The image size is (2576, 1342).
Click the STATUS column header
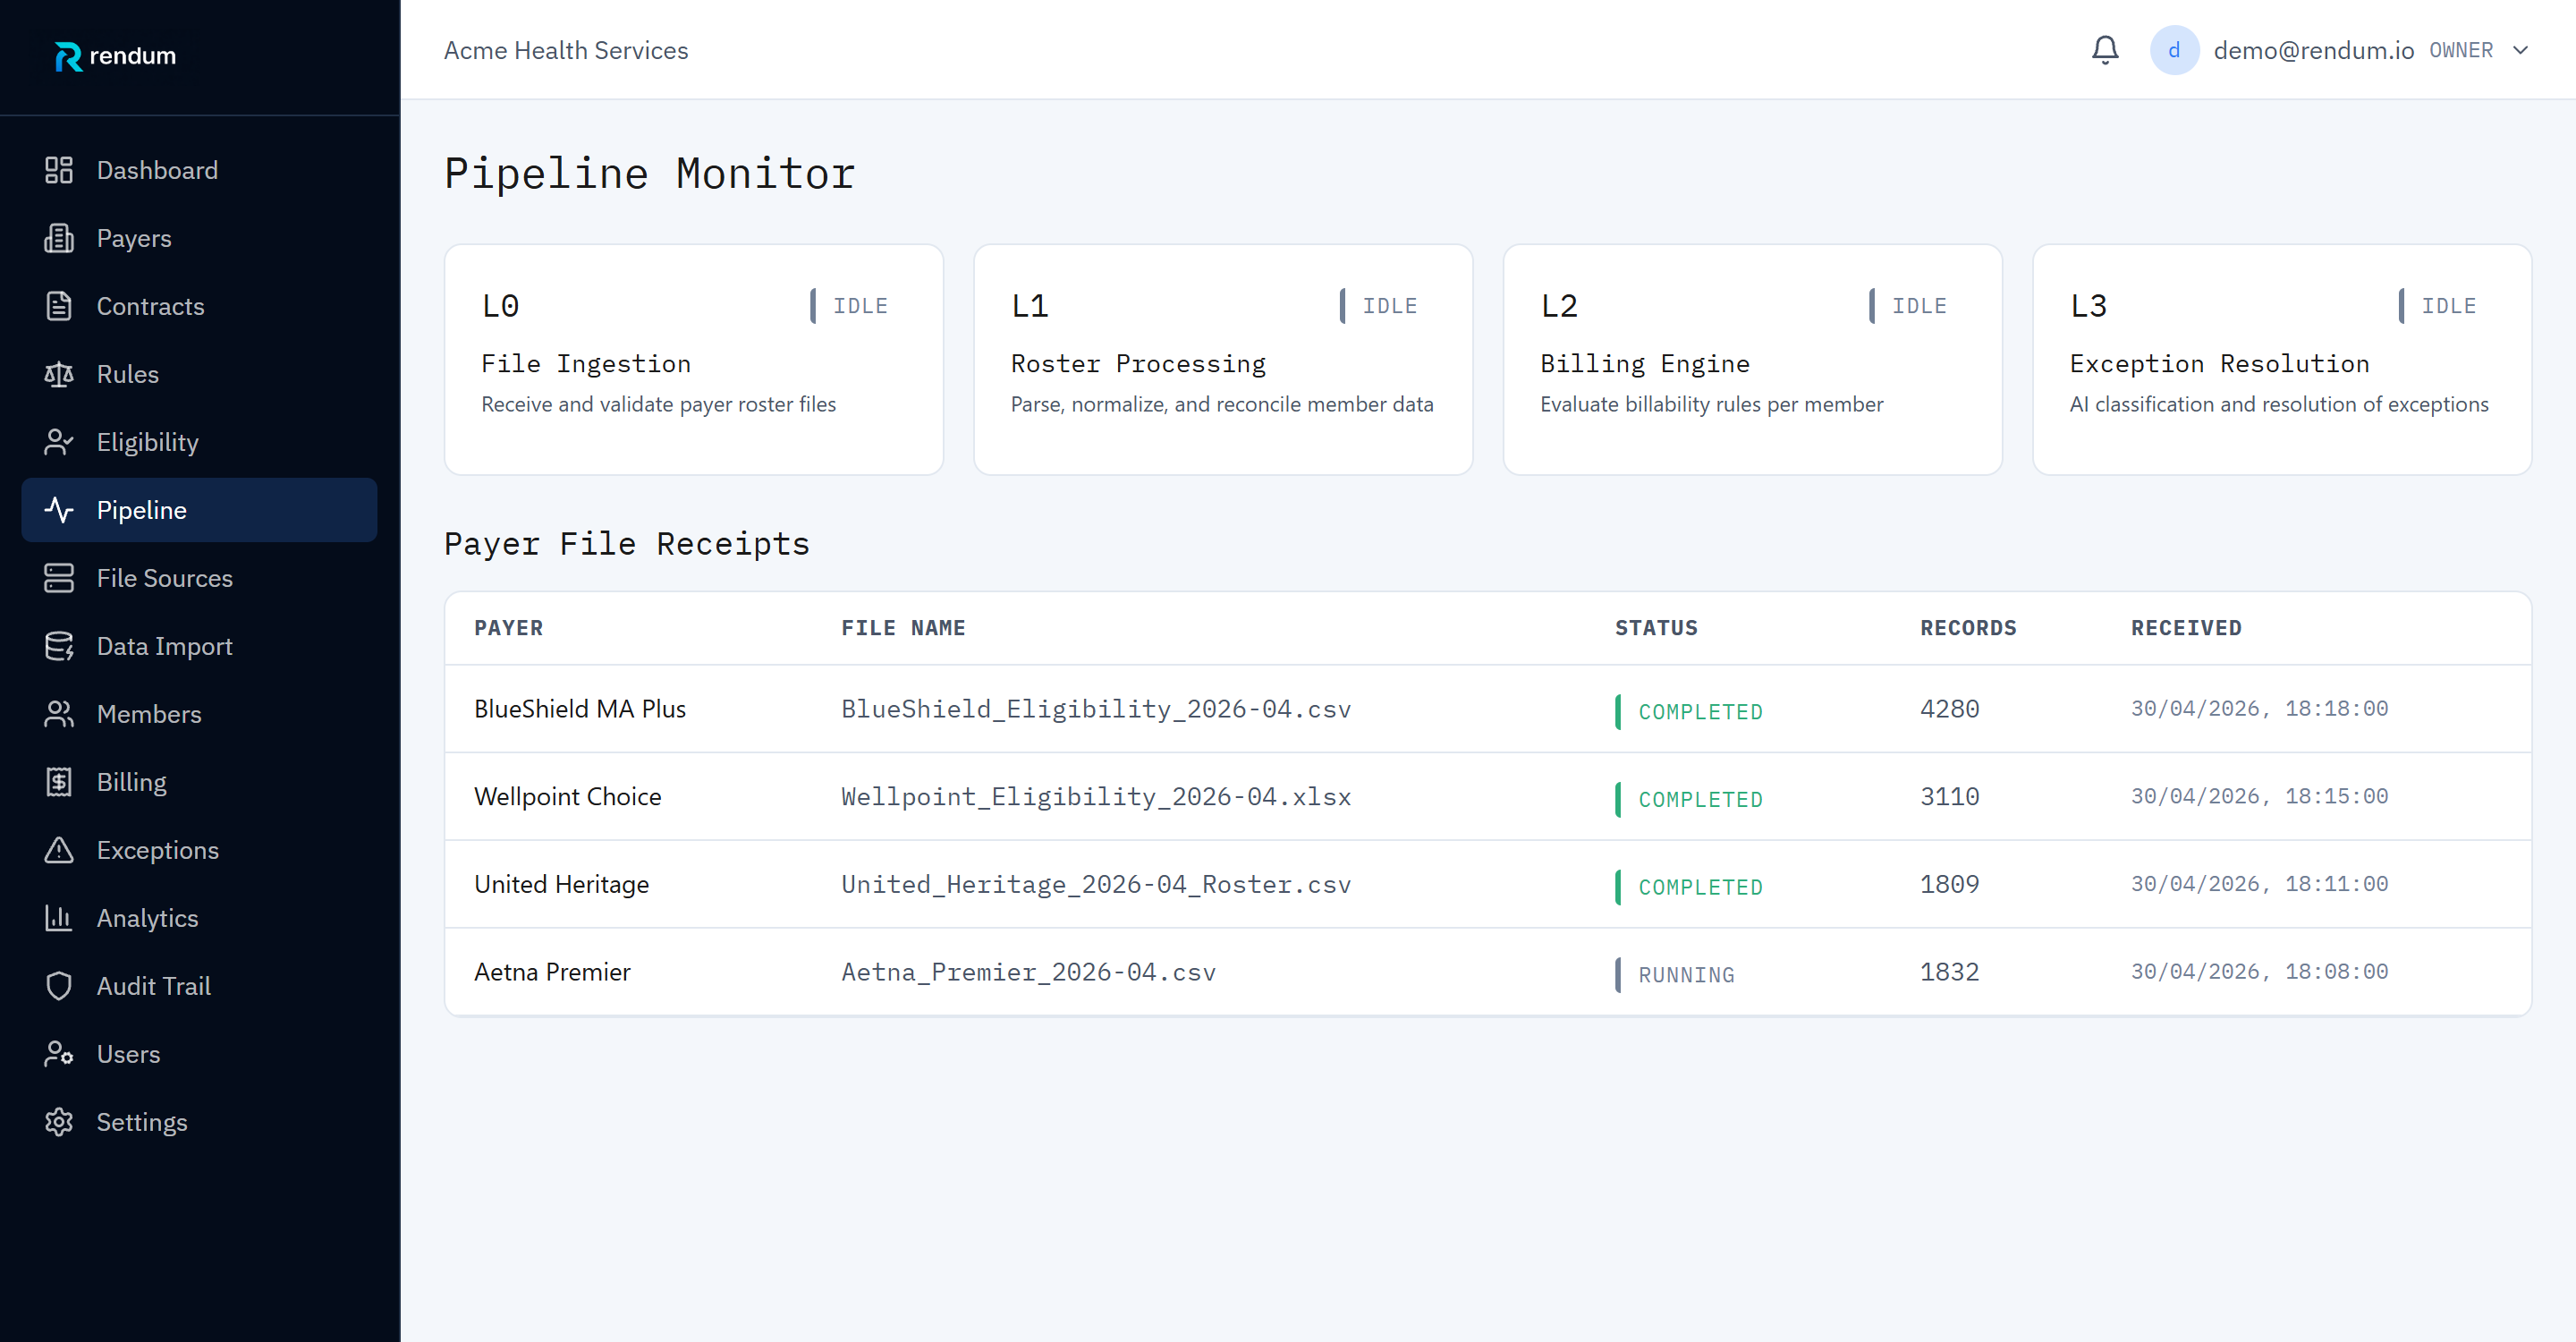[1656, 628]
